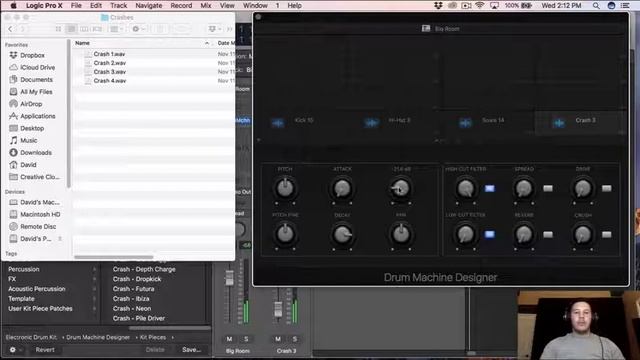Click the AirPlay display icon in menu bar
The height and width of the screenshot is (360, 640).
tap(494, 6)
